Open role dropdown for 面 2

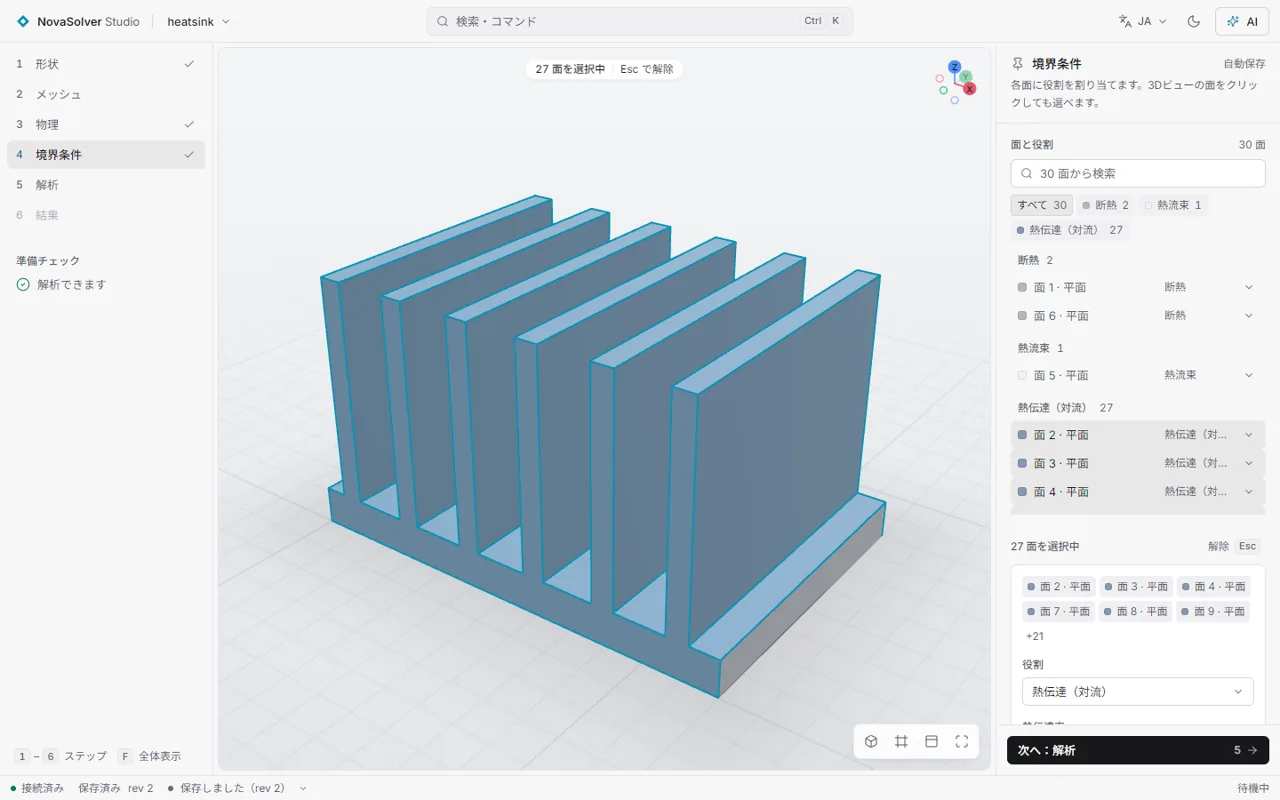click(x=1208, y=435)
